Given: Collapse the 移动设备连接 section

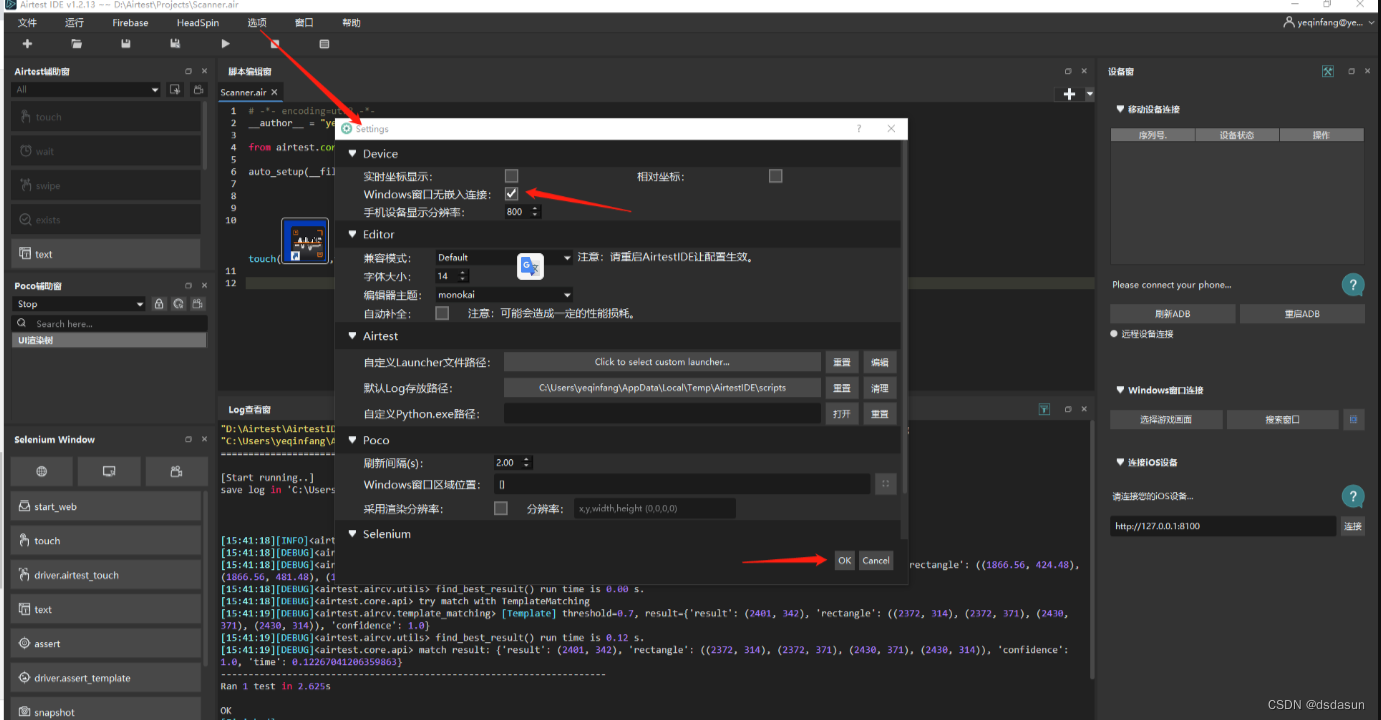Looking at the screenshot, I should tap(1119, 109).
